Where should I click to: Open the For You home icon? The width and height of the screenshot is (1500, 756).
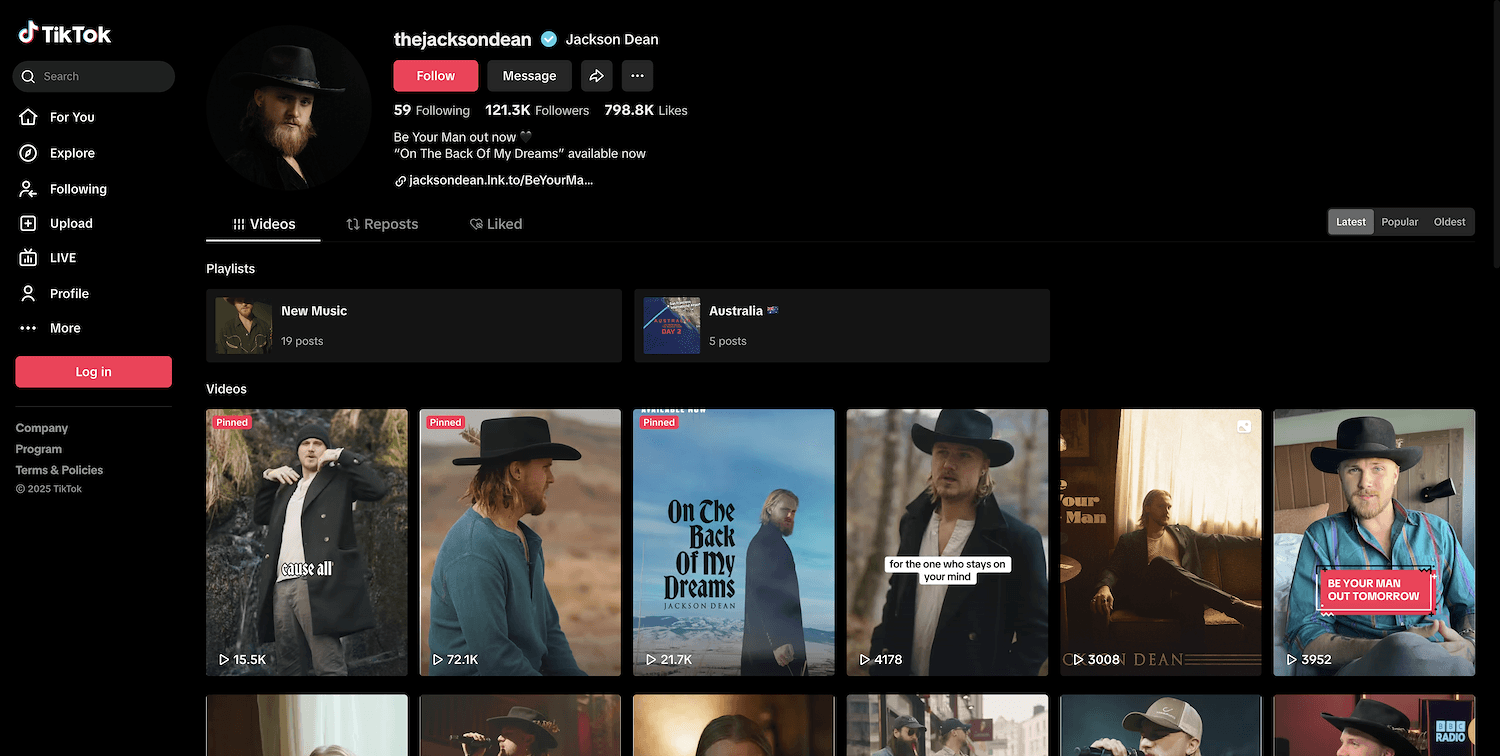pyautogui.click(x=29, y=117)
